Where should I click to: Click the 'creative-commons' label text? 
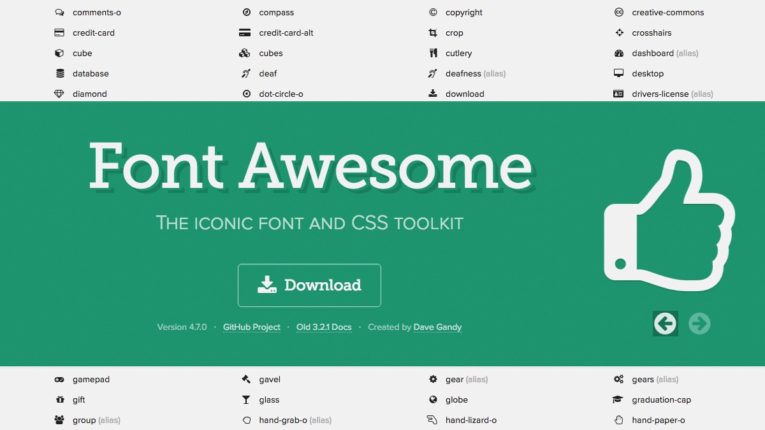(668, 13)
